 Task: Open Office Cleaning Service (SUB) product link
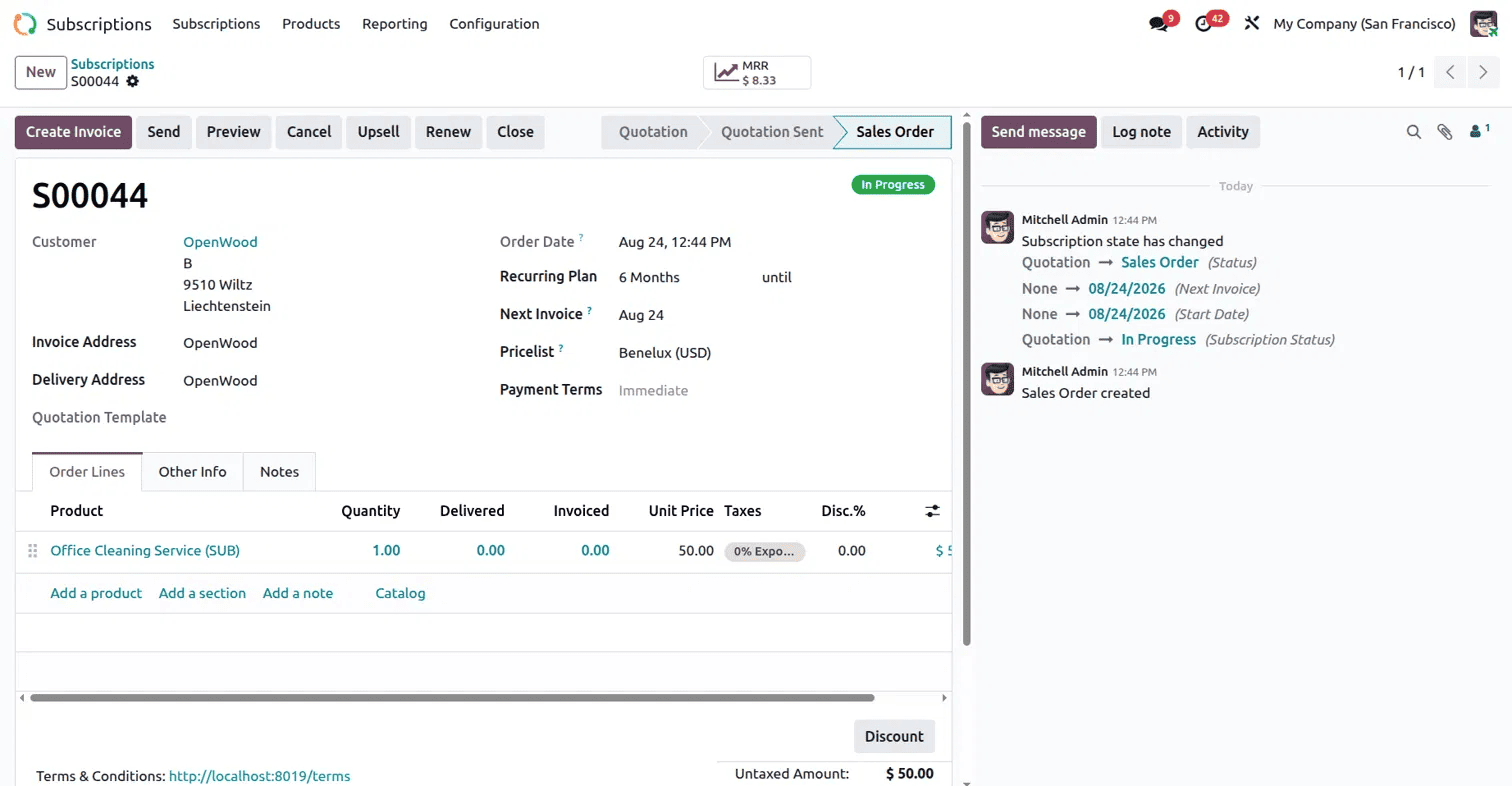point(145,551)
